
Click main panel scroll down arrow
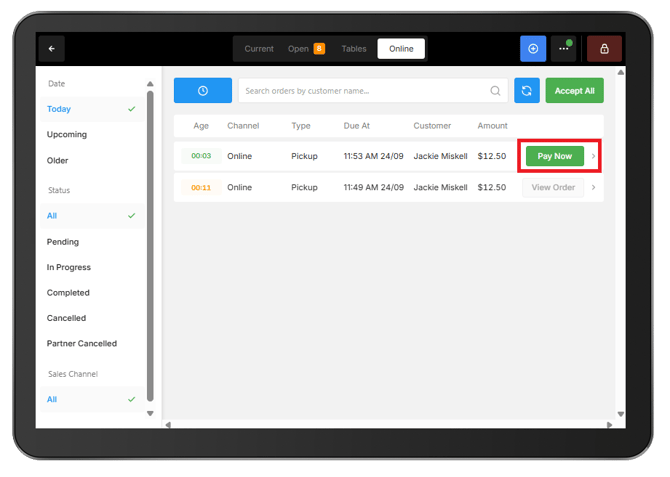click(x=620, y=414)
